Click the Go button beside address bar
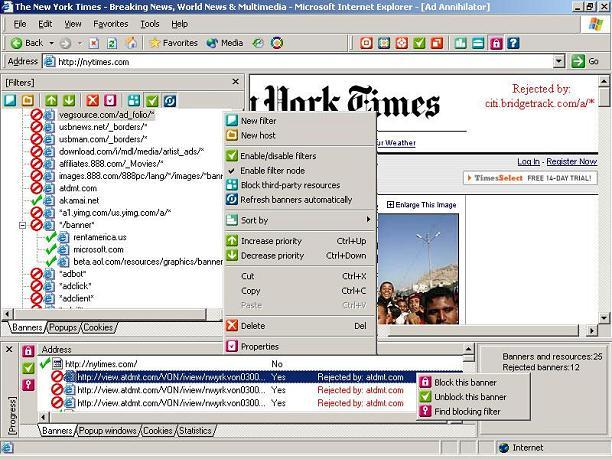The height and width of the screenshot is (459, 612). 585,61
